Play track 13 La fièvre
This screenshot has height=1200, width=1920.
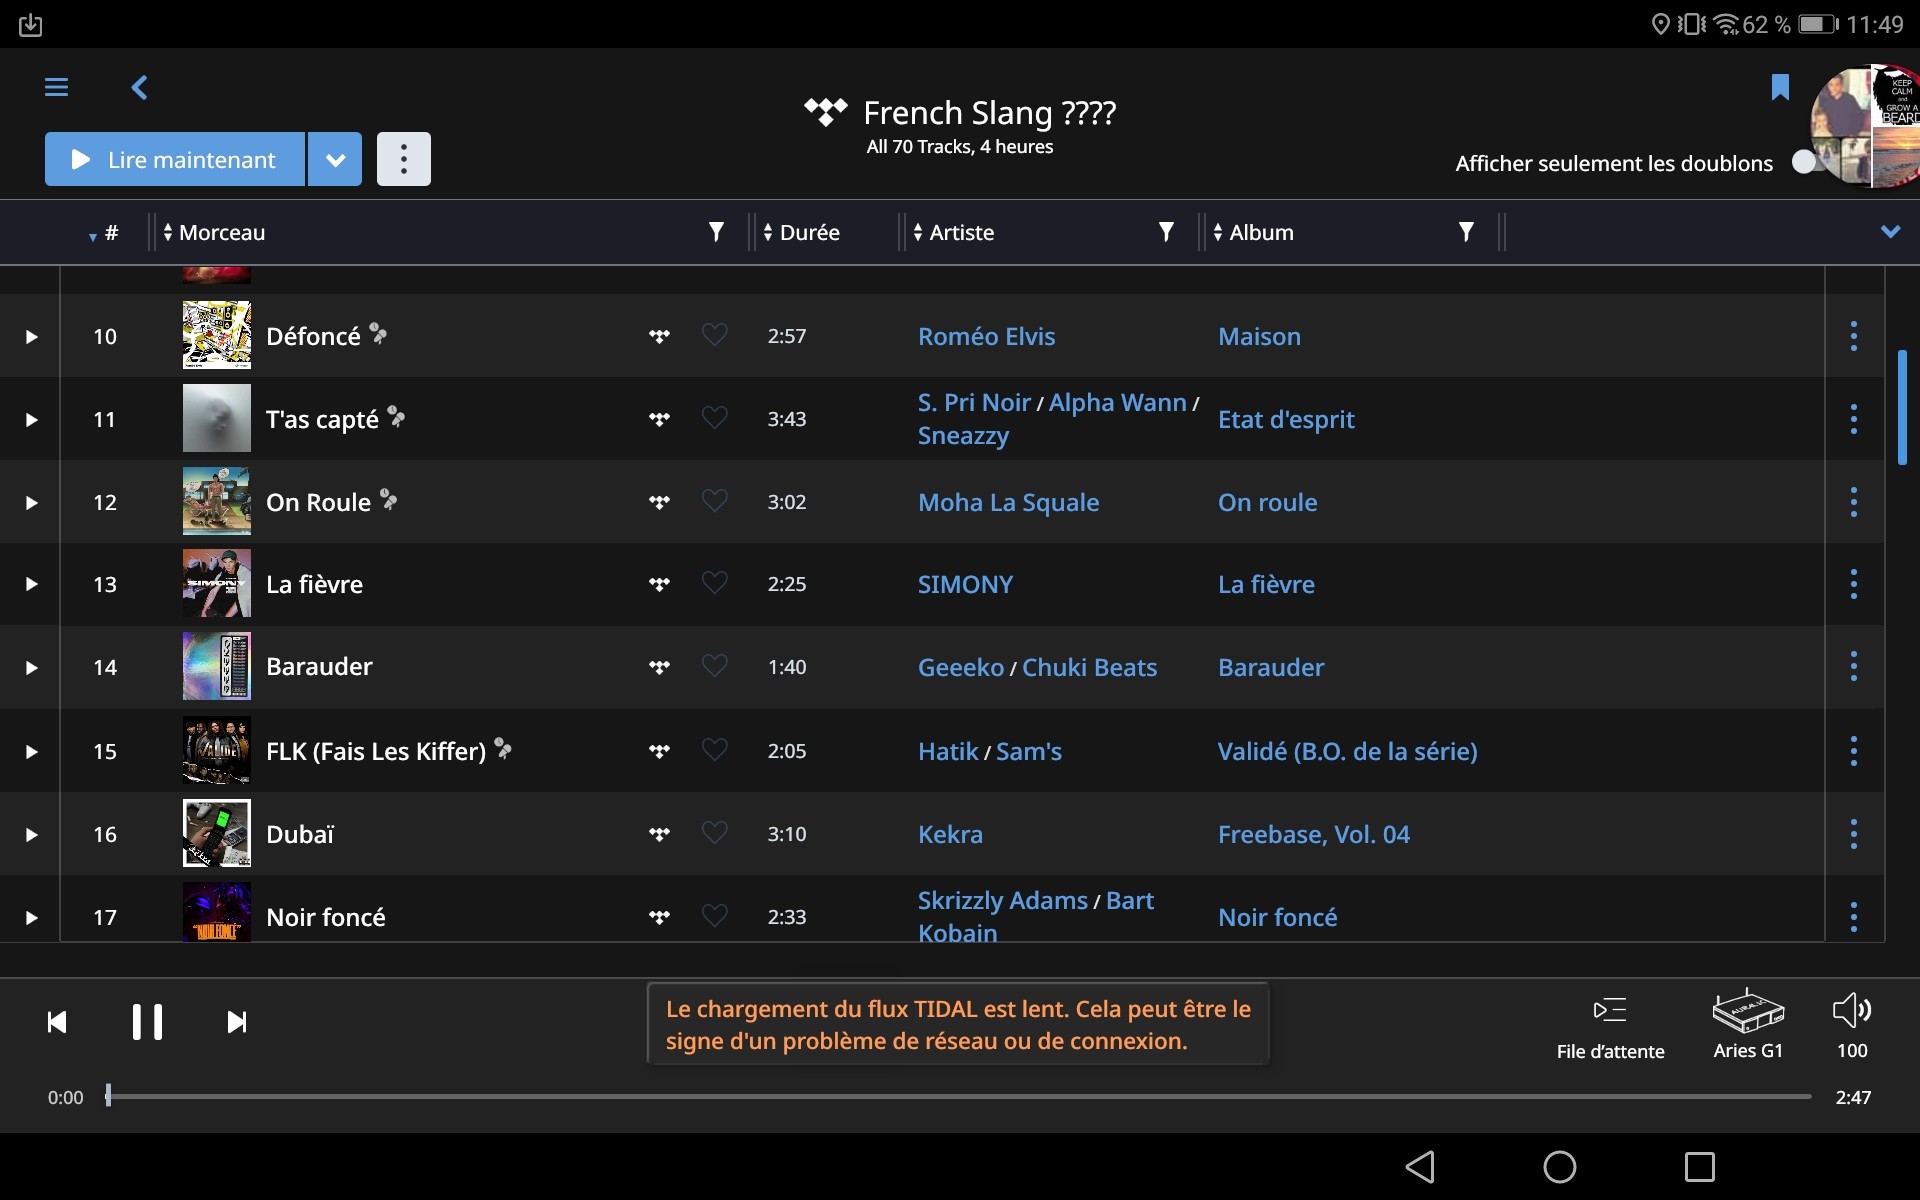coord(31,584)
